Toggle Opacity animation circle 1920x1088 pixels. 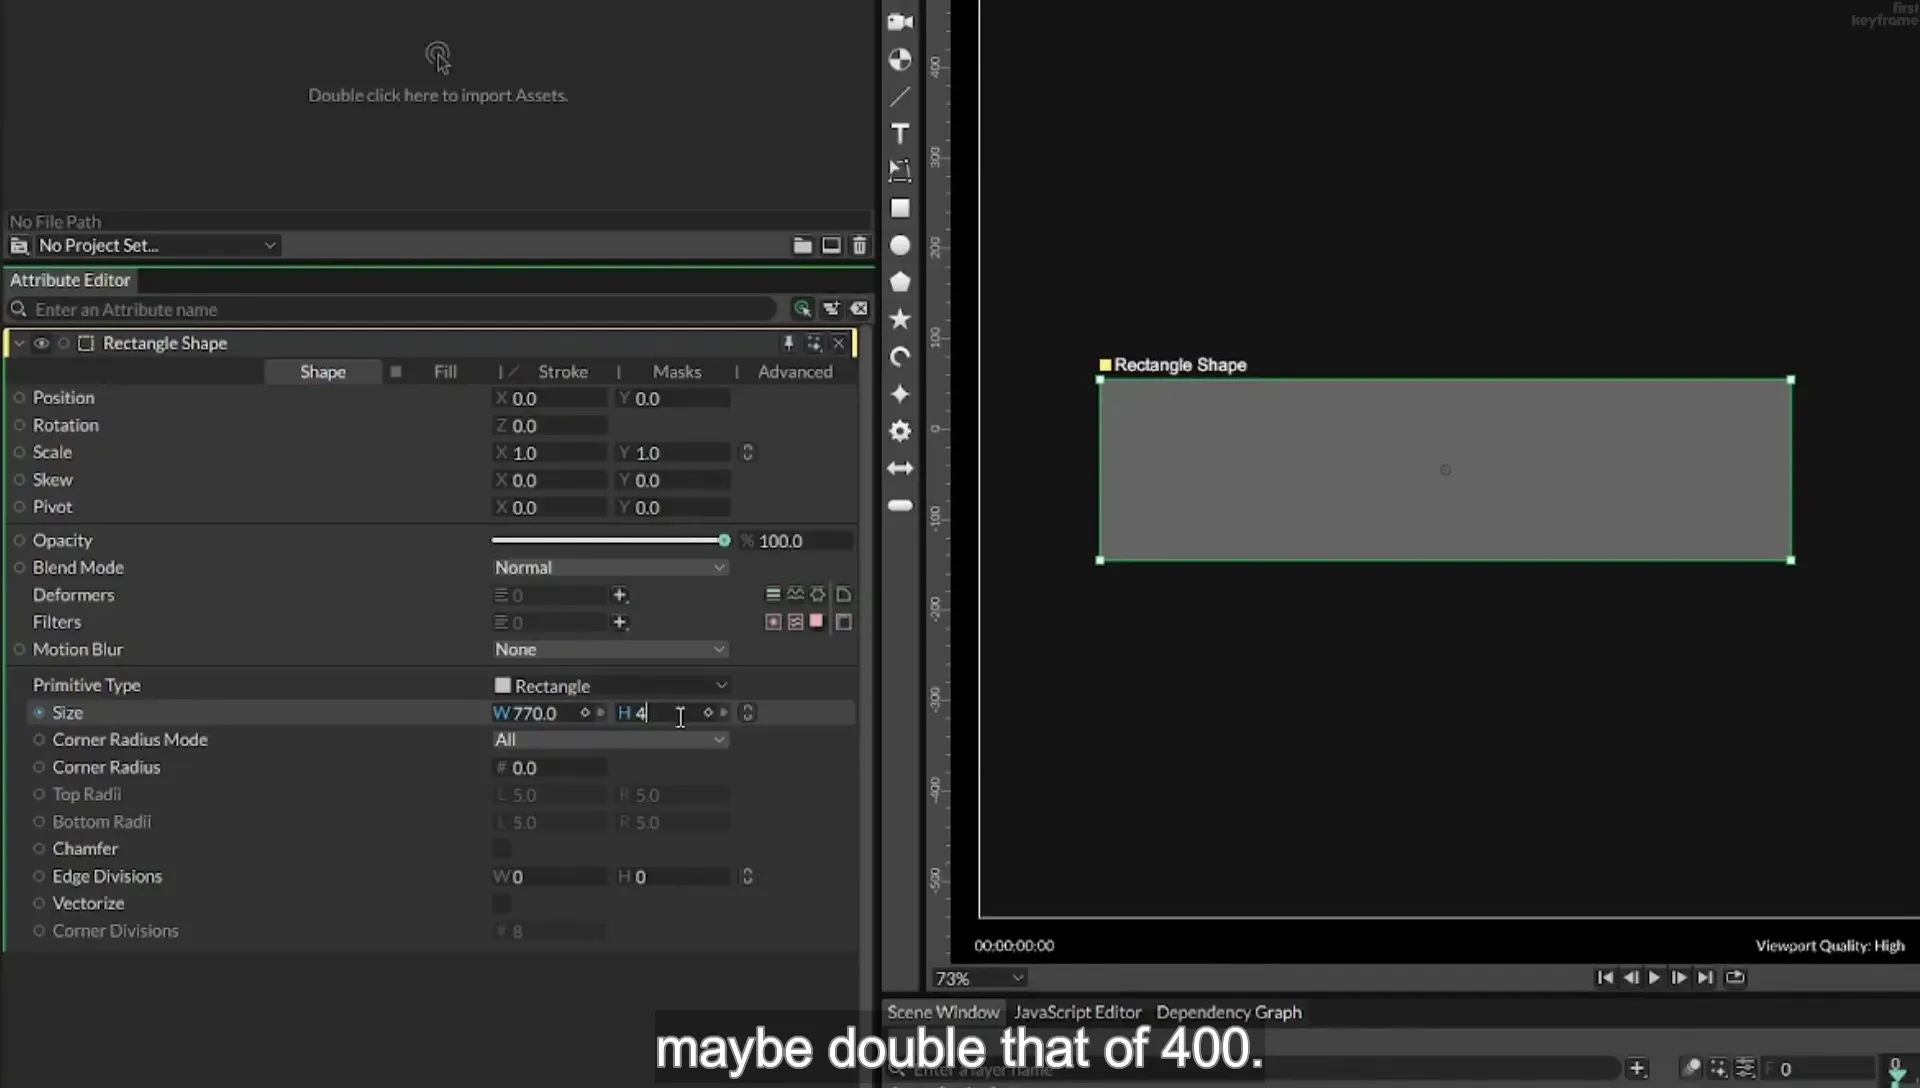pos(19,540)
